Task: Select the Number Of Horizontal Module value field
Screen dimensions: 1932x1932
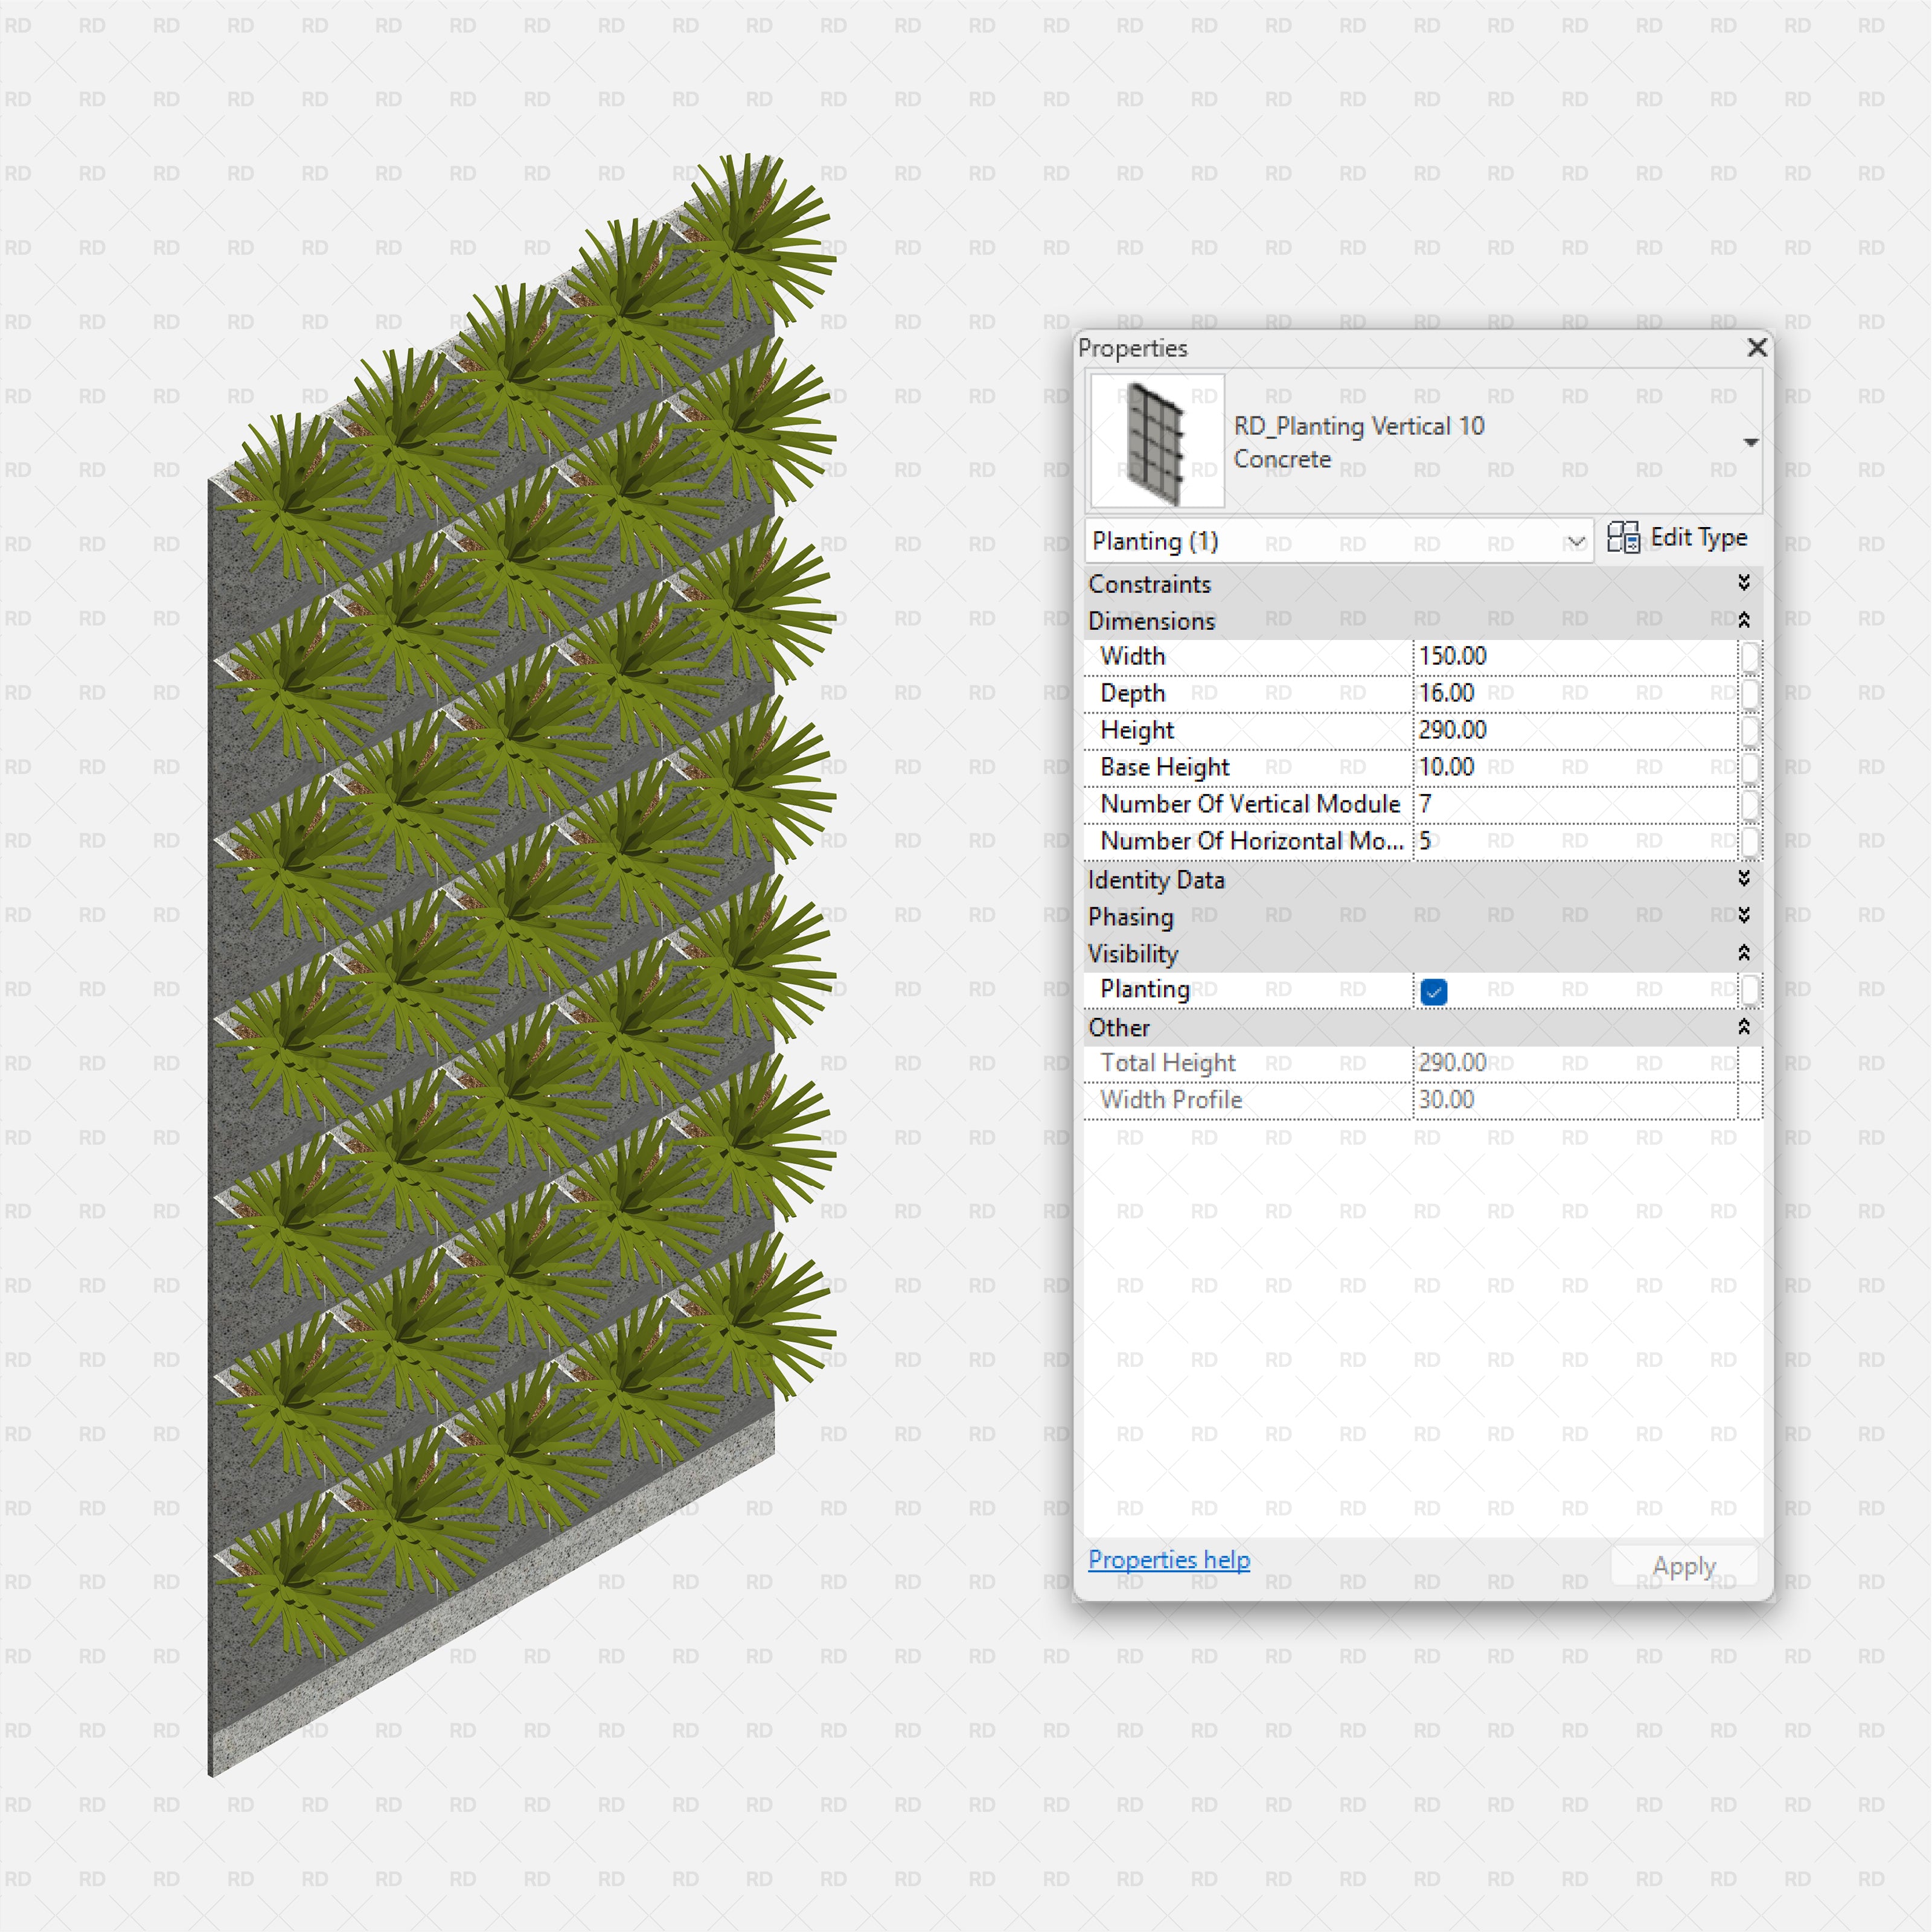Action: (1560, 841)
